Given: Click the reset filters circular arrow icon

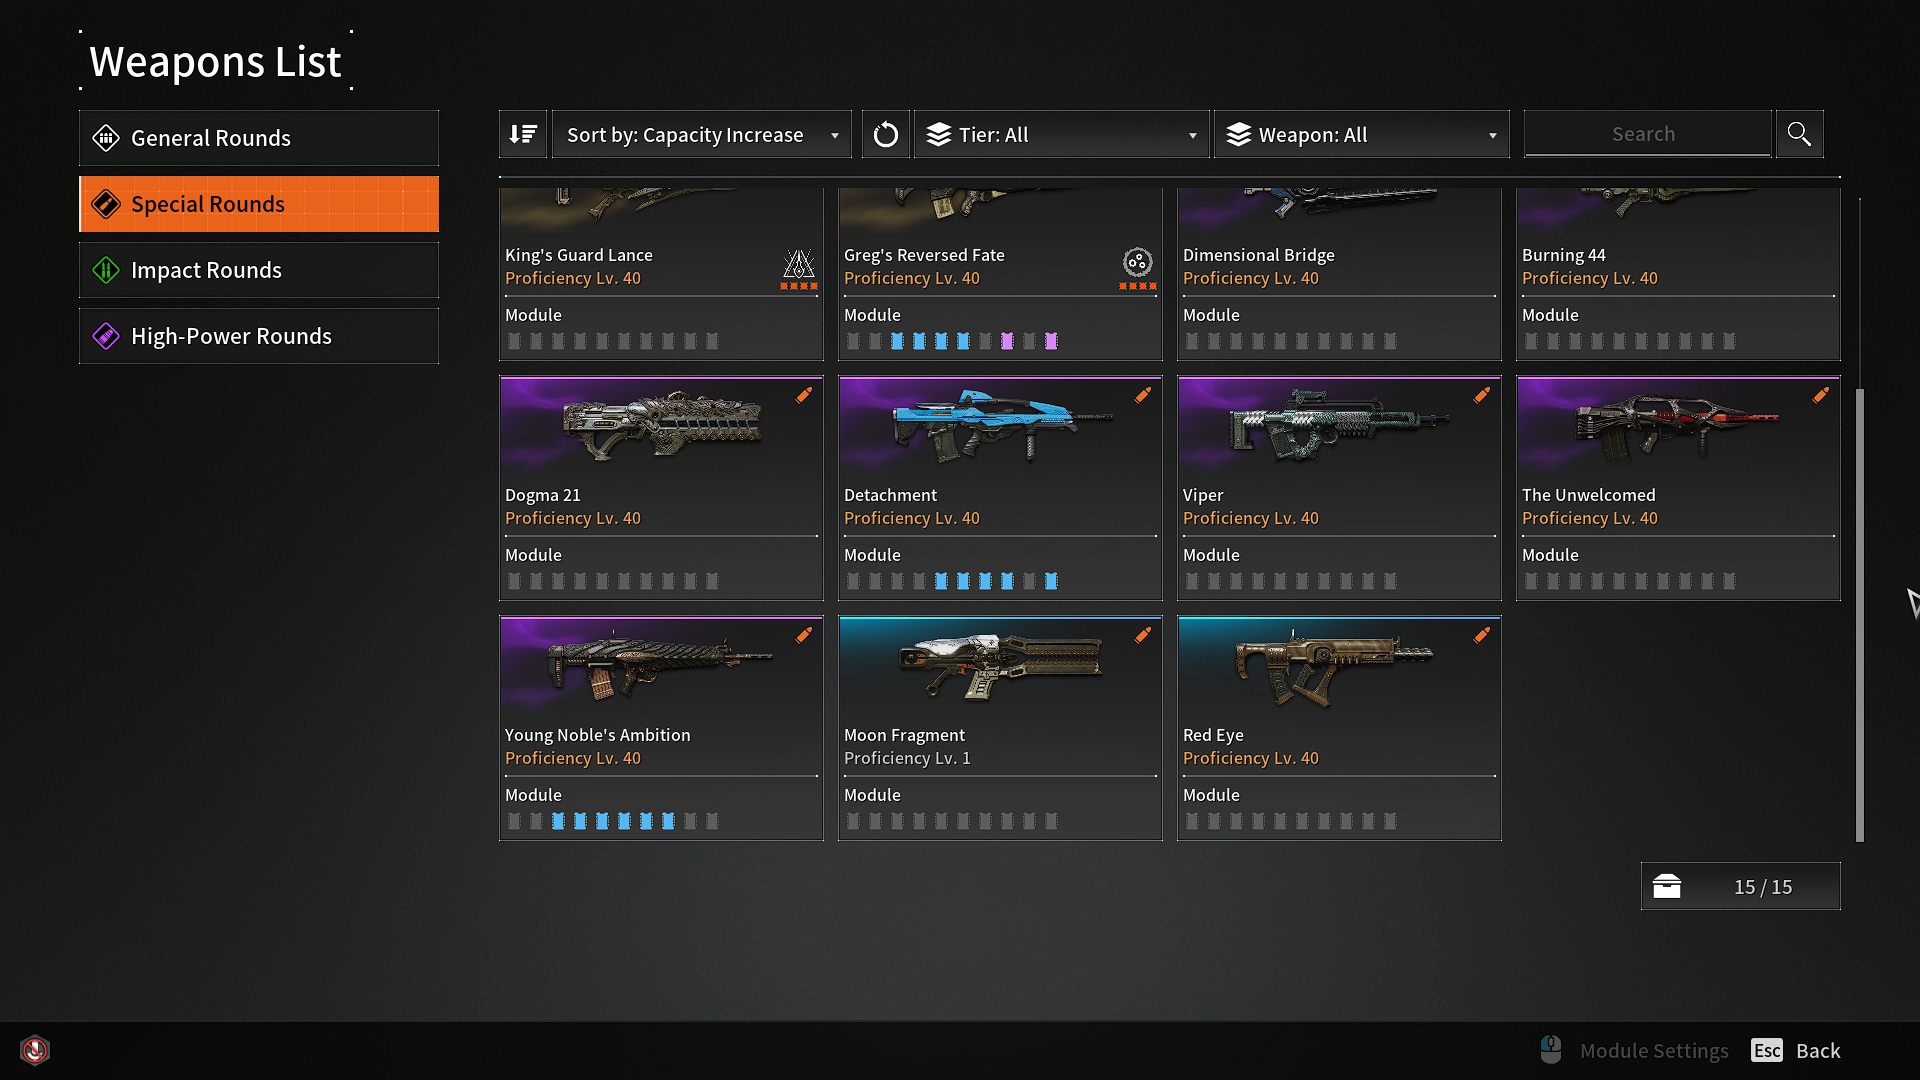Looking at the screenshot, I should [885, 134].
